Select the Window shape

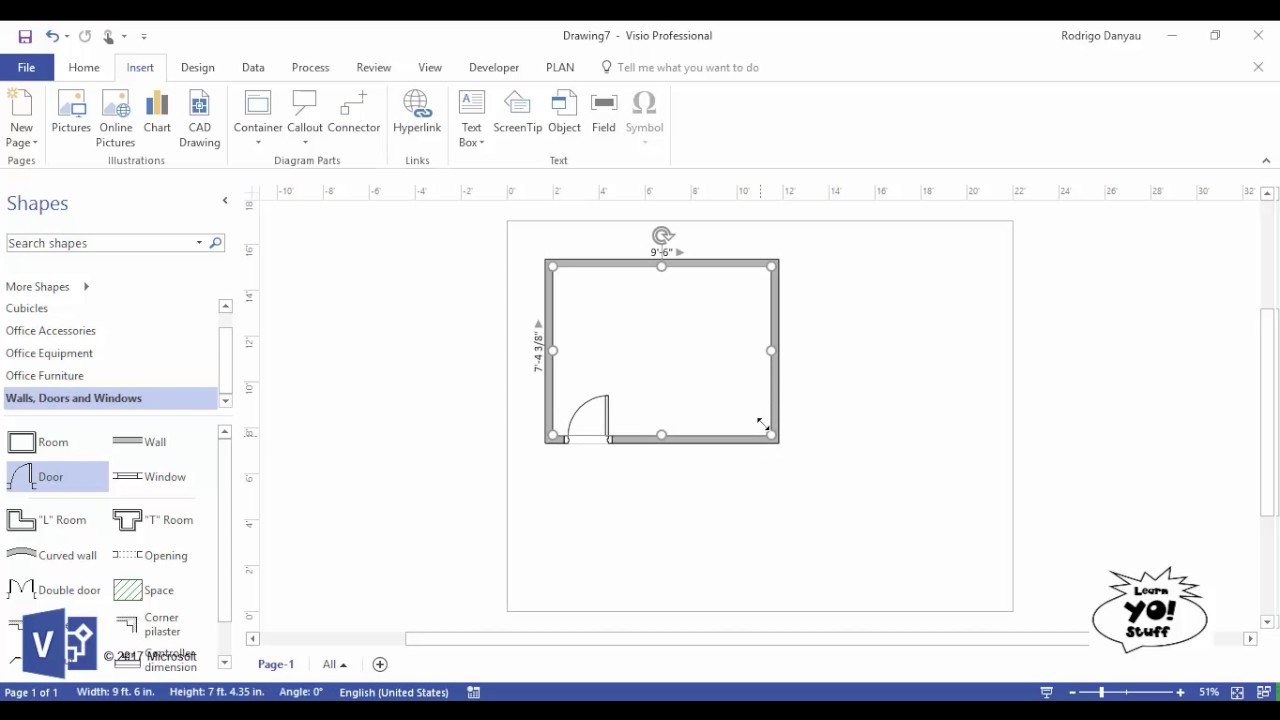(150, 477)
